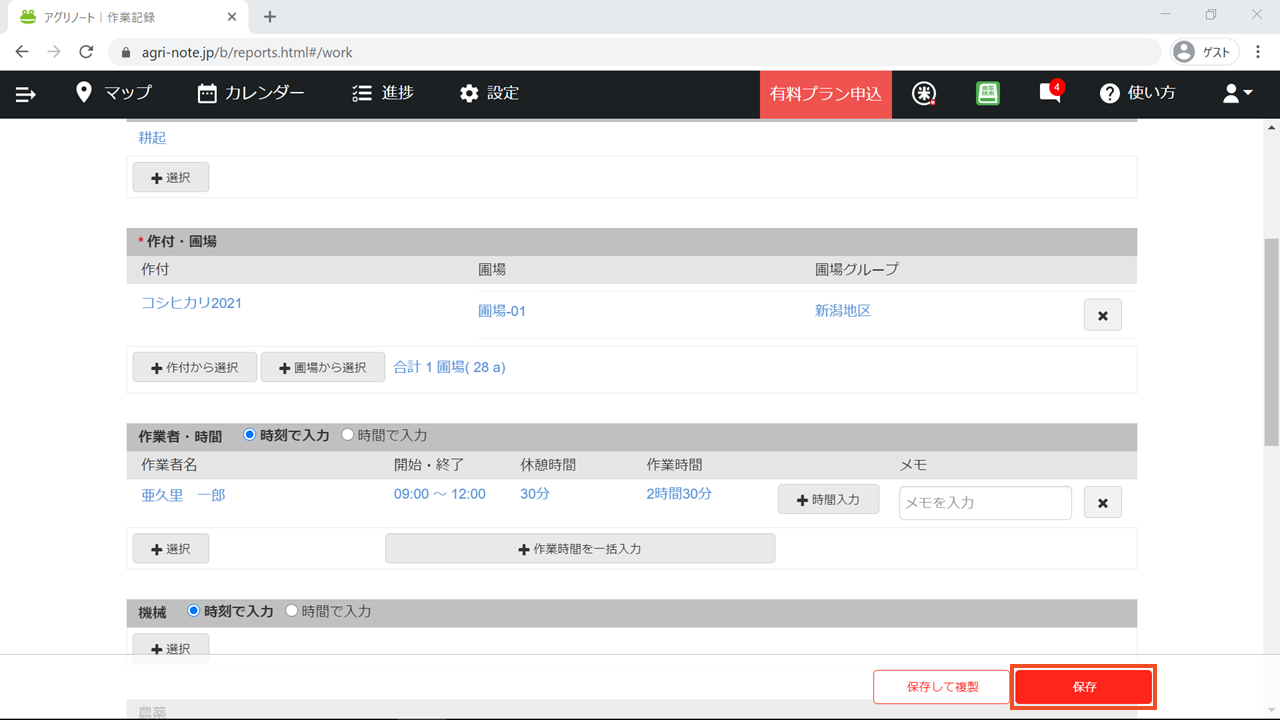Remove the コシヒカリ2021 field row

1102,315
